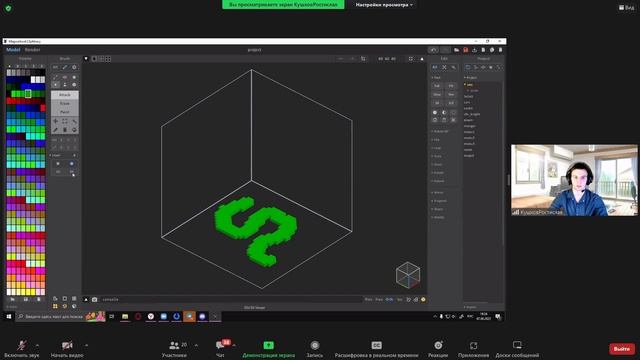Open the Вид view menu

click(x=627, y=7)
